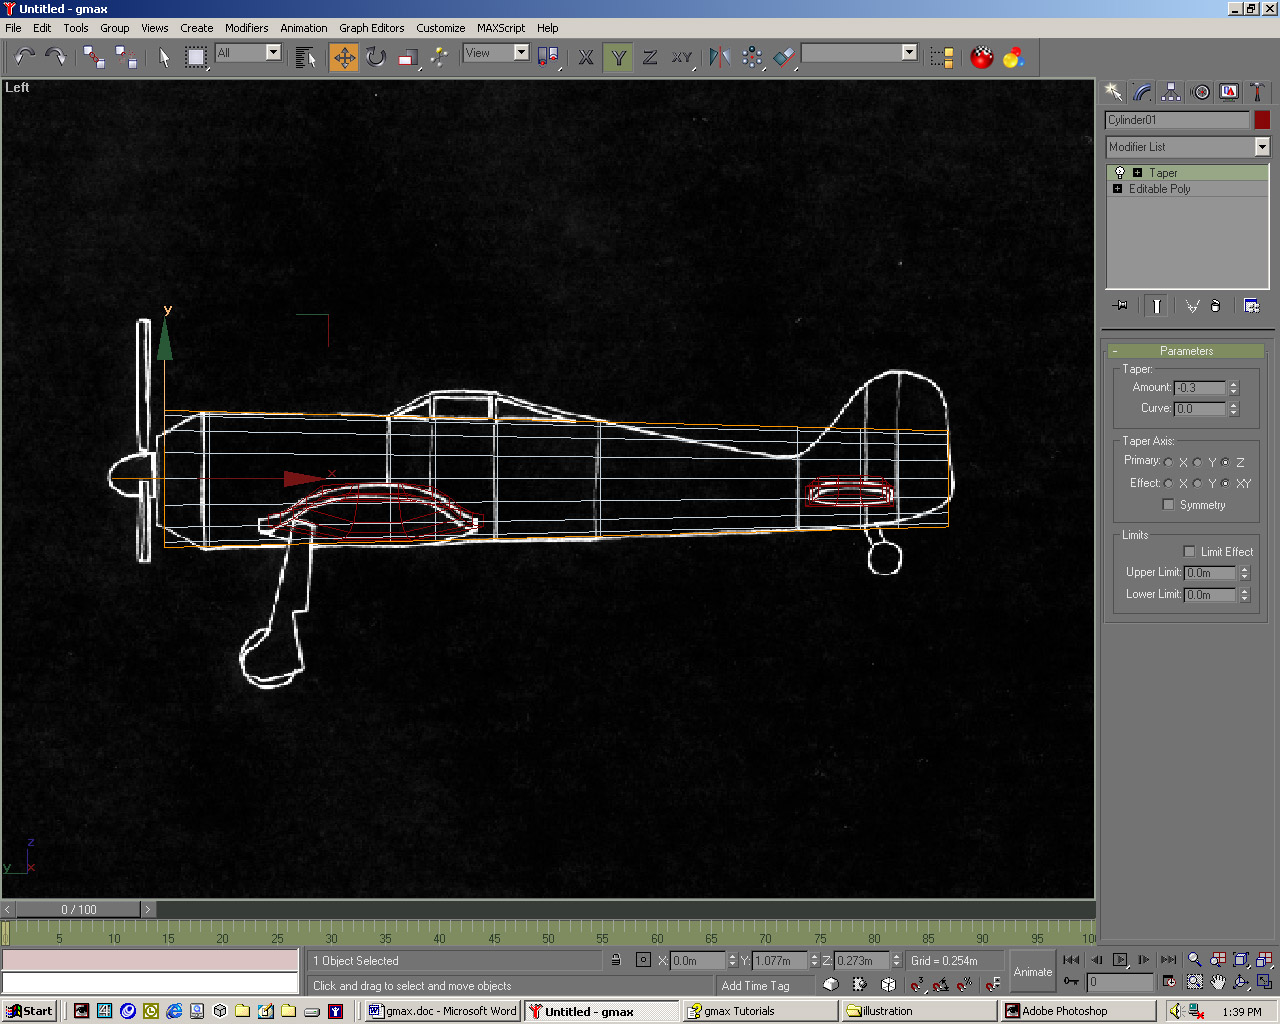Check the Limit Effect option
Image resolution: width=1280 pixels, height=1024 pixels.
(x=1189, y=552)
